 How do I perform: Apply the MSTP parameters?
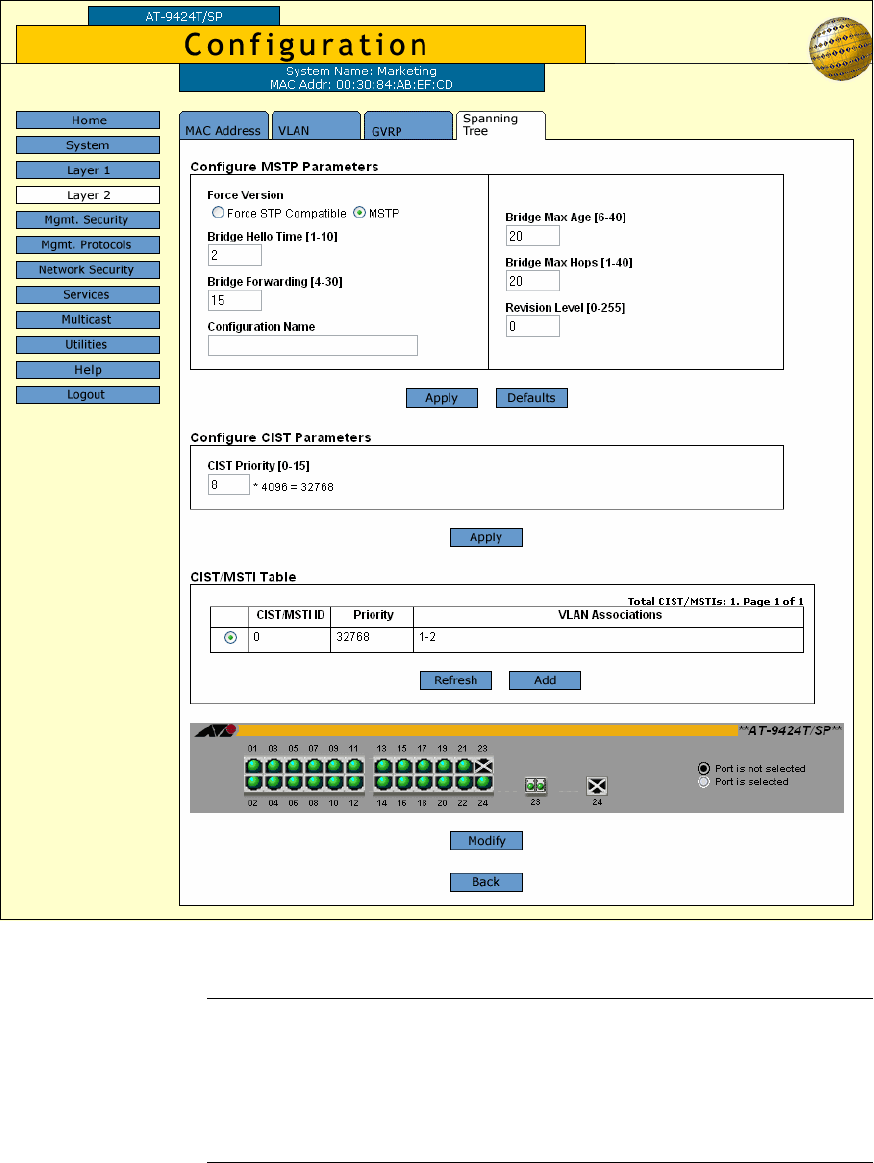coord(442,398)
